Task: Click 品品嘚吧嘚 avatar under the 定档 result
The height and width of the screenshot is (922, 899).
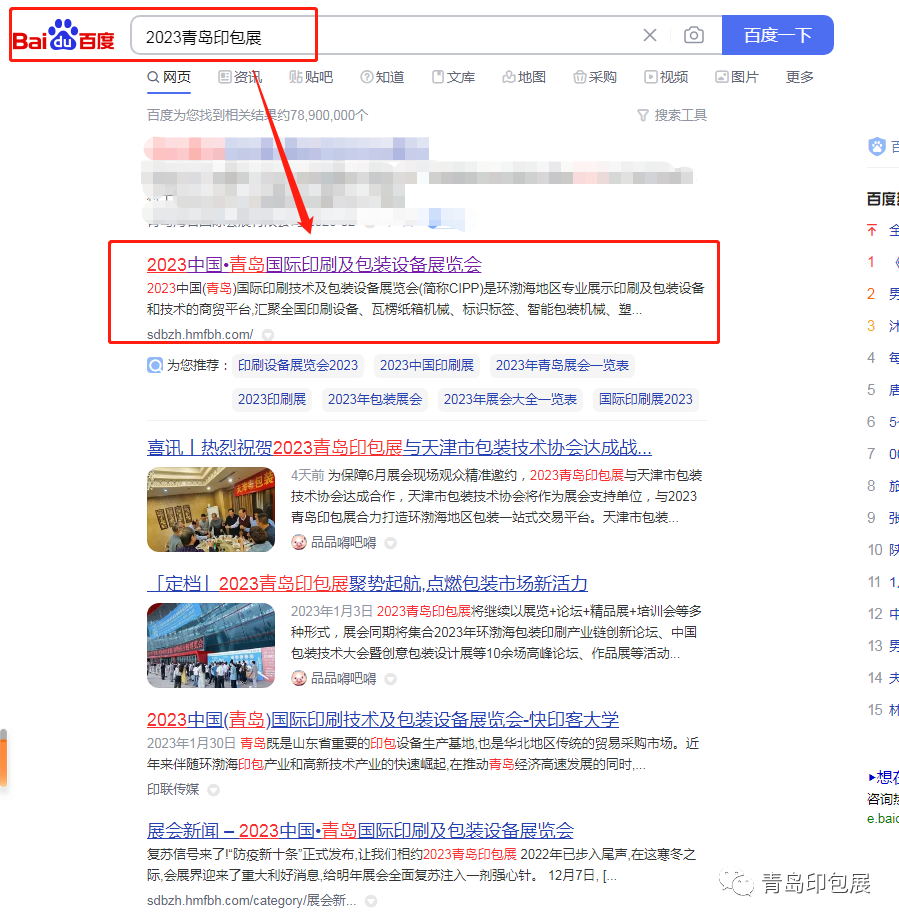Action: [x=299, y=679]
